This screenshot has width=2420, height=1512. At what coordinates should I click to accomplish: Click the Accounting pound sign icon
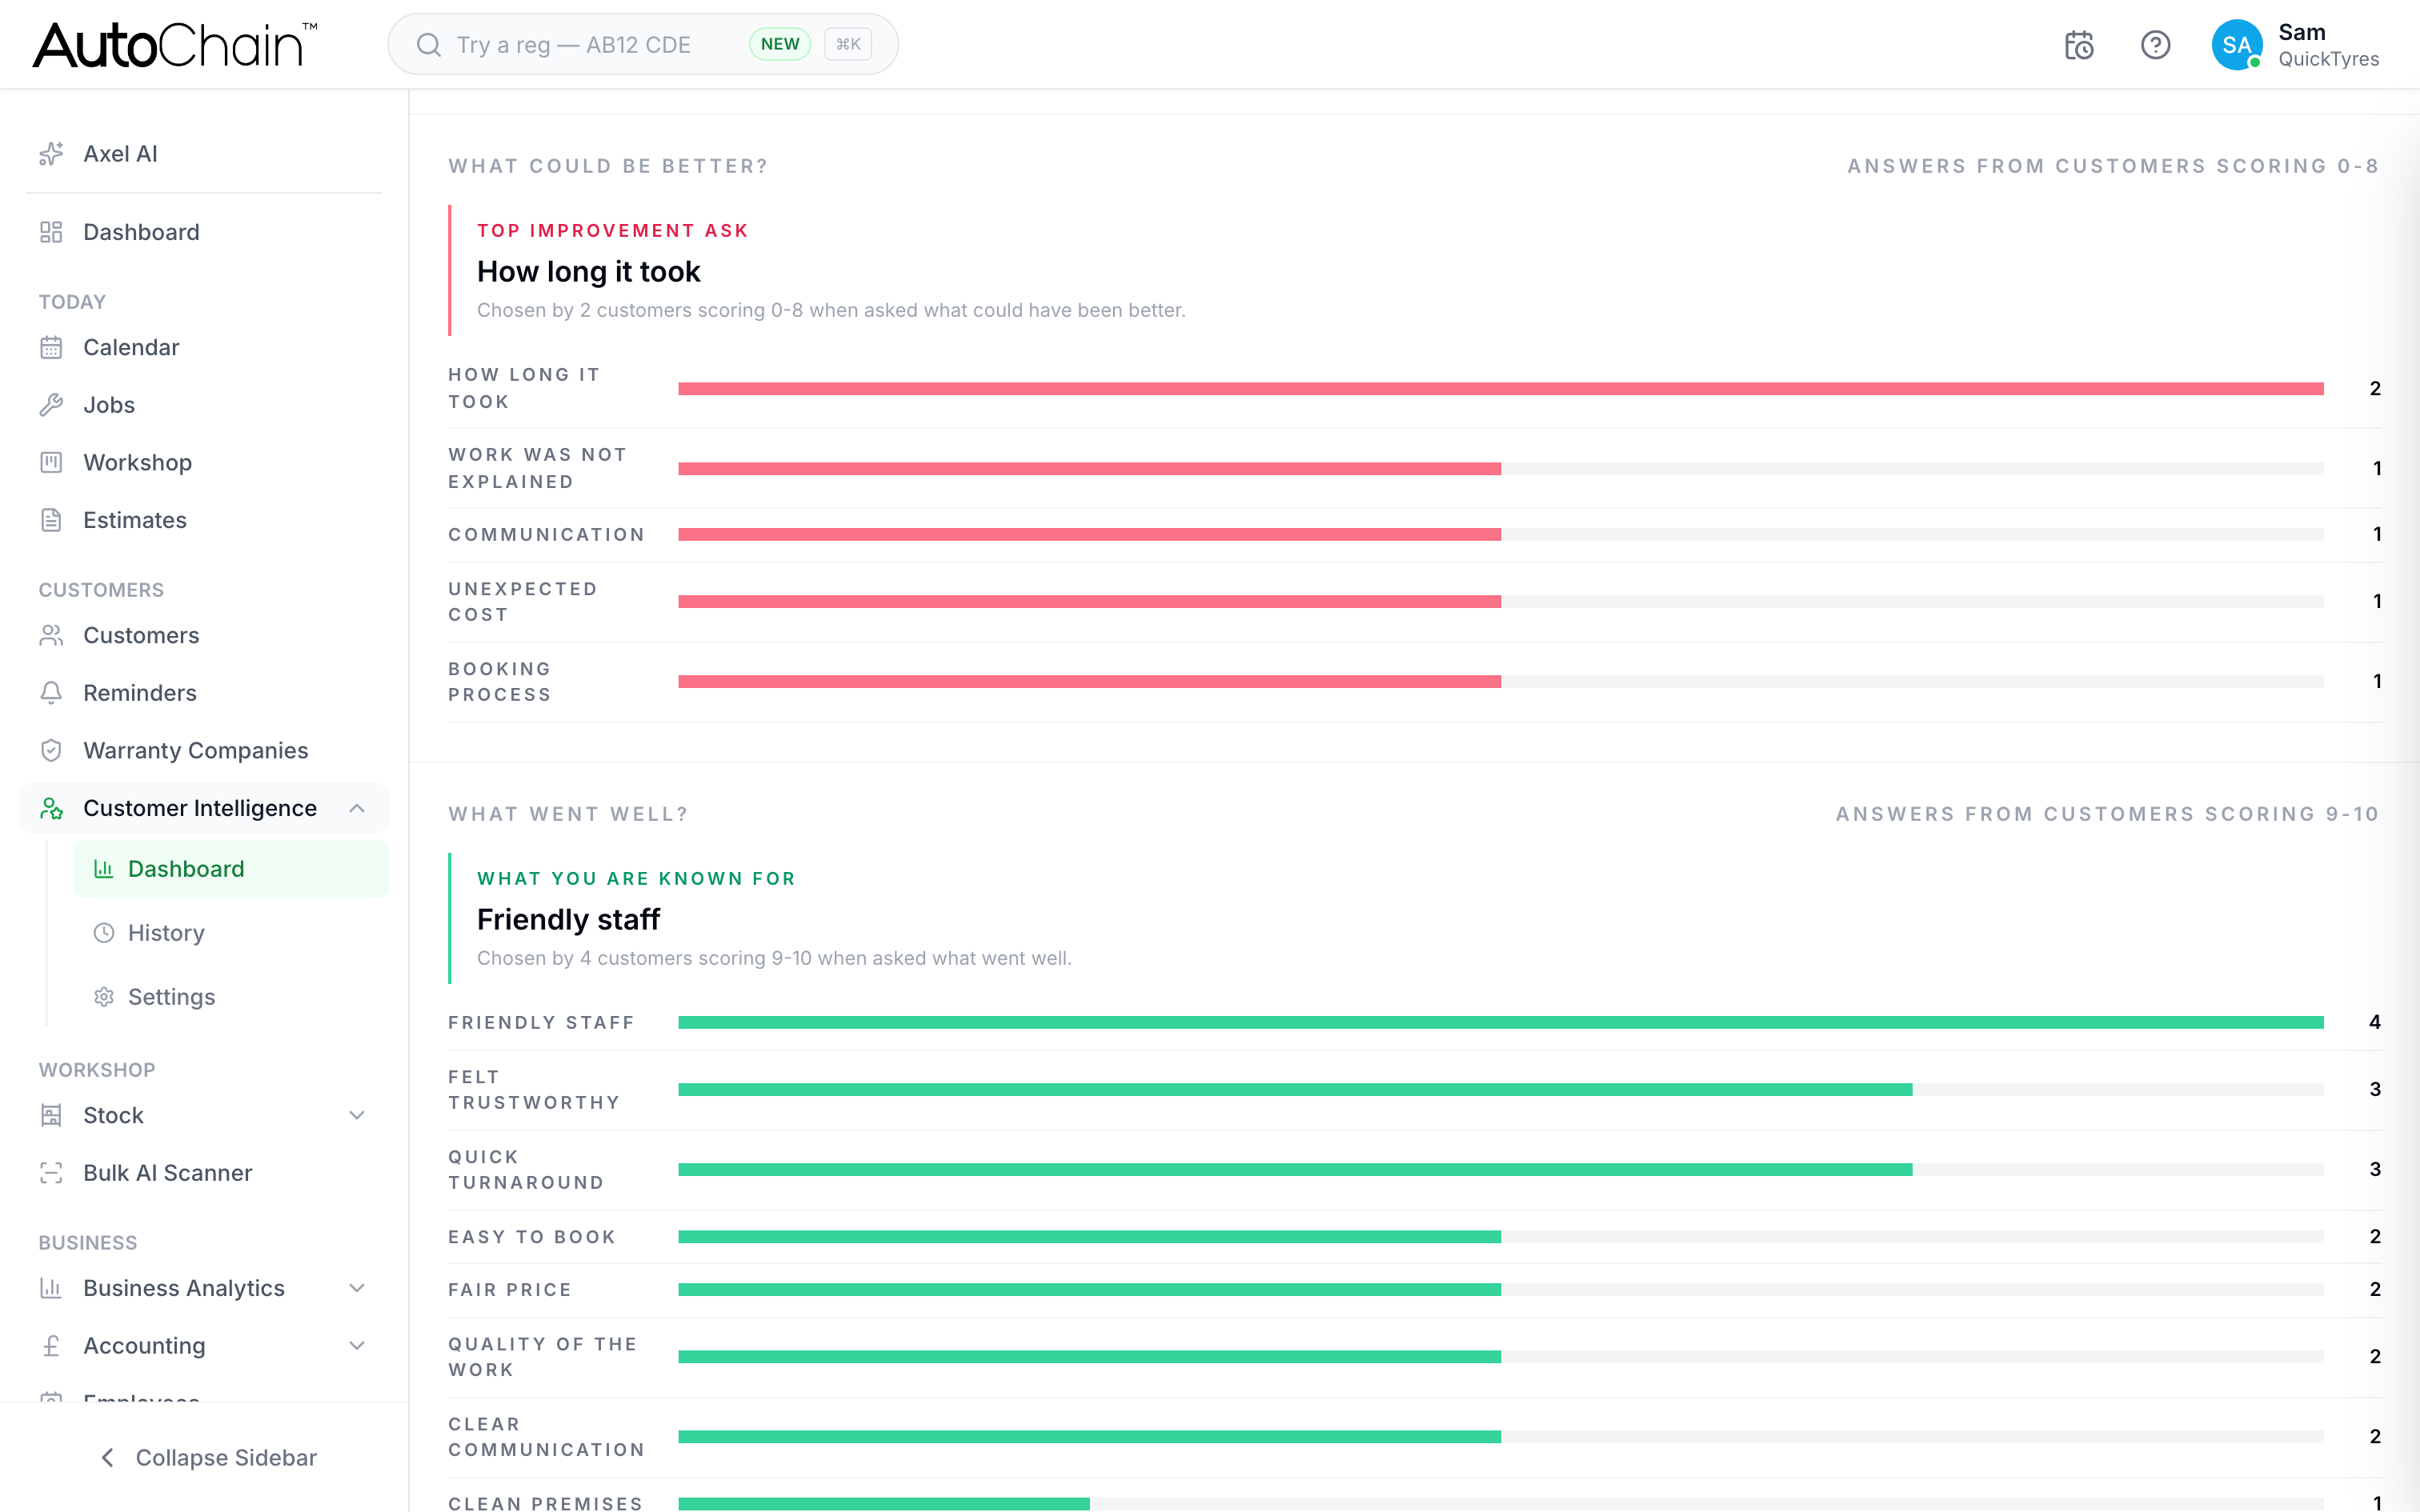(51, 1346)
